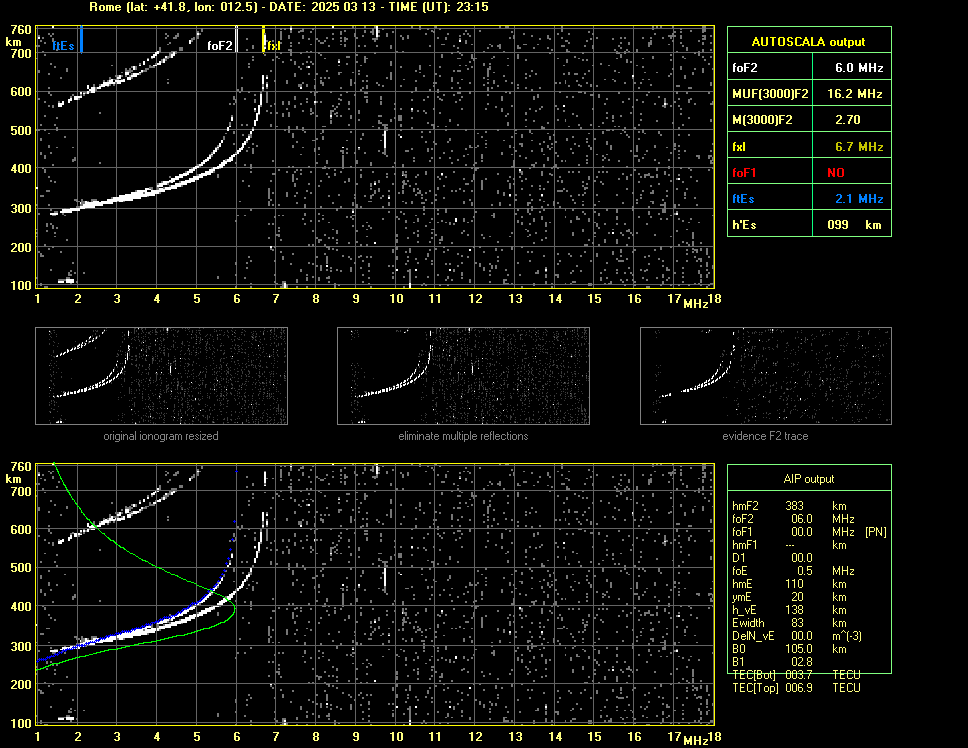The image size is (968, 748).
Task: Select the M(3000)F2 2.70 value
Action: pos(848,120)
